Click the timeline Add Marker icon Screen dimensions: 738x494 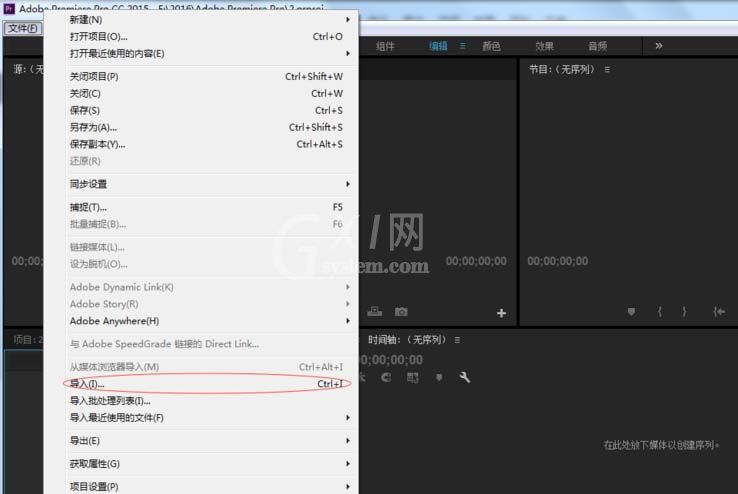[439, 377]
